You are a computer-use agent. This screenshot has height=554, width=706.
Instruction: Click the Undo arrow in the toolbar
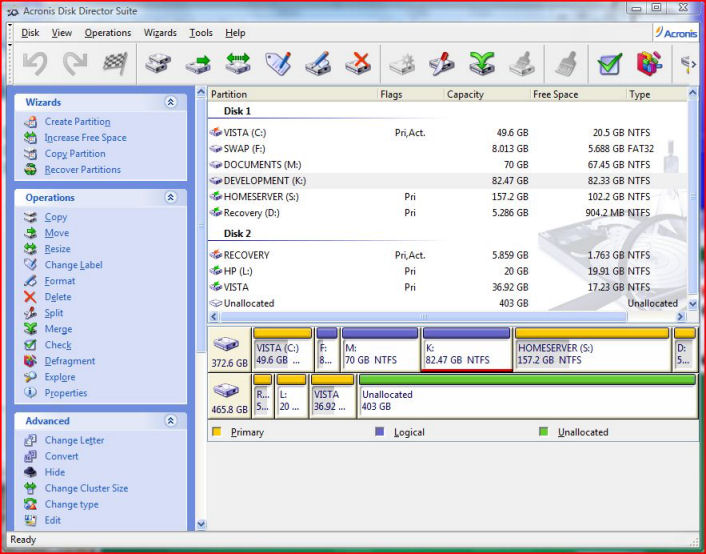[35, 64]
